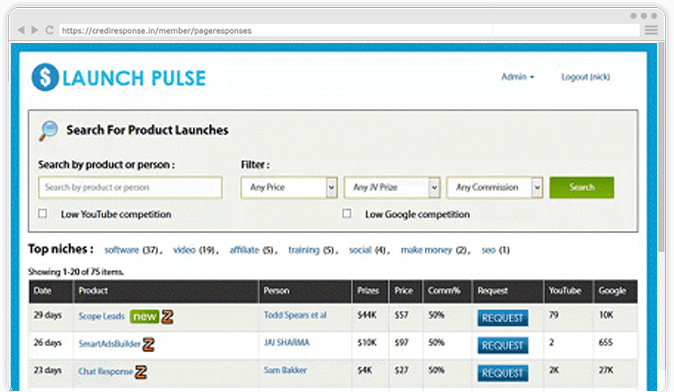Viewport: 674px width, 392px height.
Task: Filter by the make money niche
Action: [426, 250]
